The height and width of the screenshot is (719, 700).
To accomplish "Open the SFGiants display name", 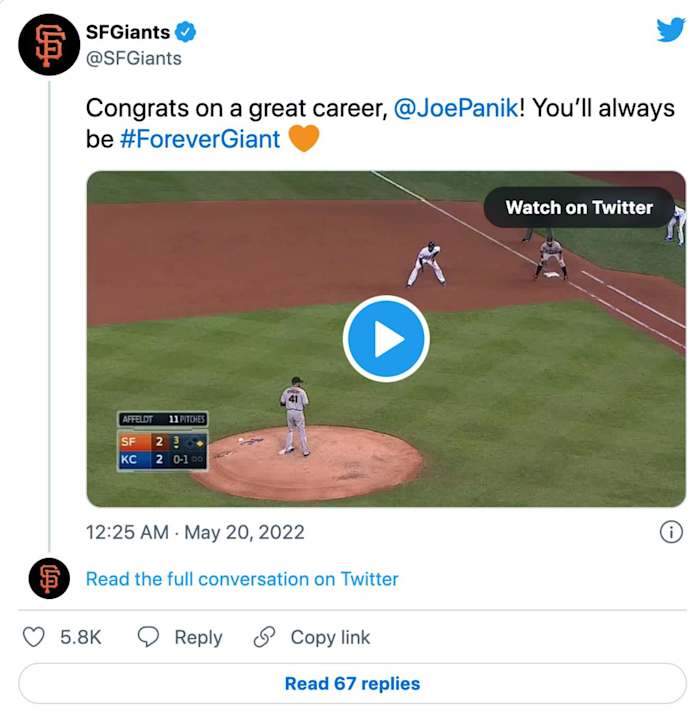I will click(128, 32).
